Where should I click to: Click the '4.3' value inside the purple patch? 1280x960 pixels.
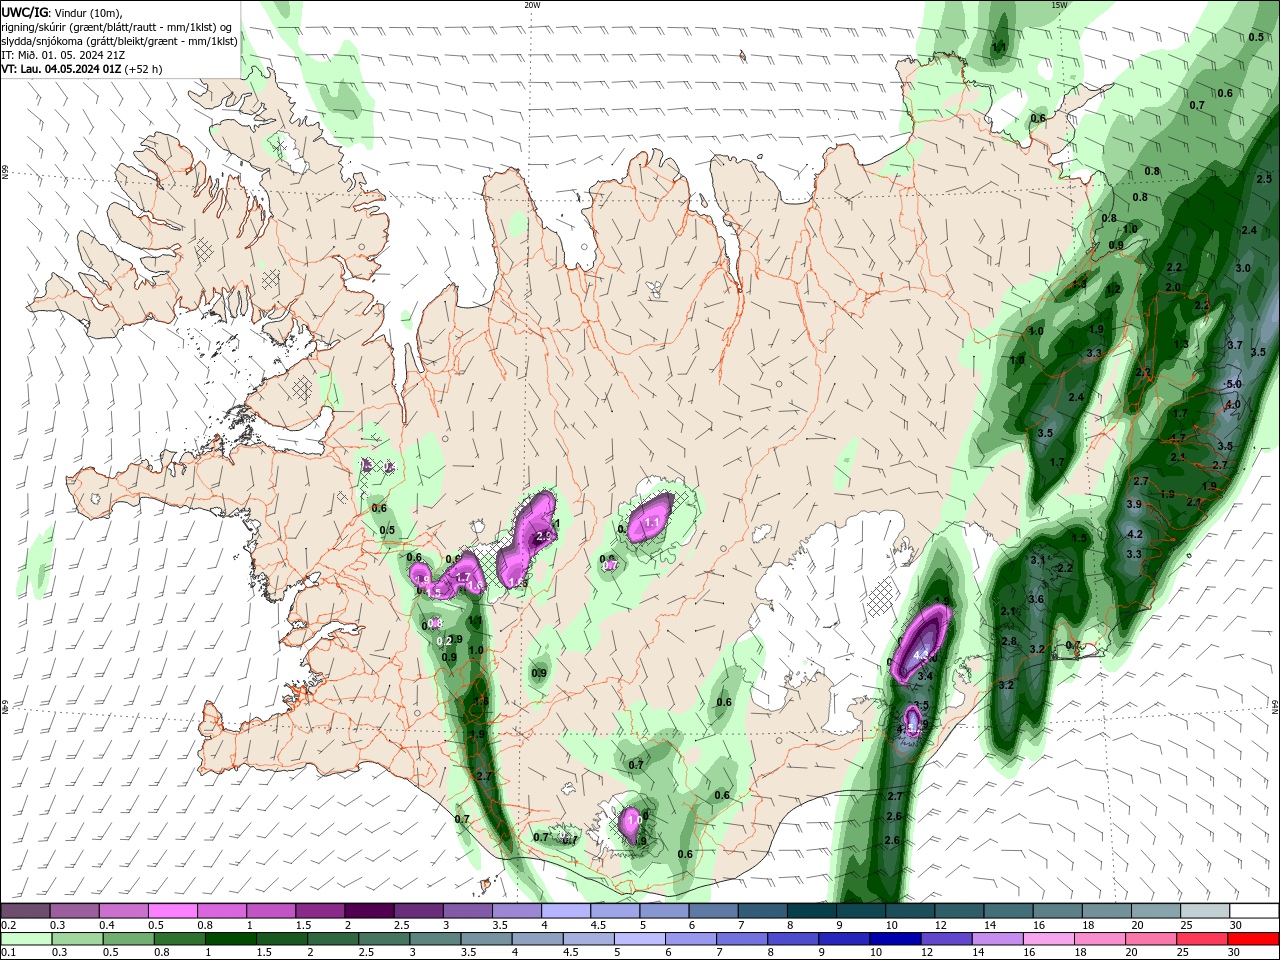(x=922, y=656)
